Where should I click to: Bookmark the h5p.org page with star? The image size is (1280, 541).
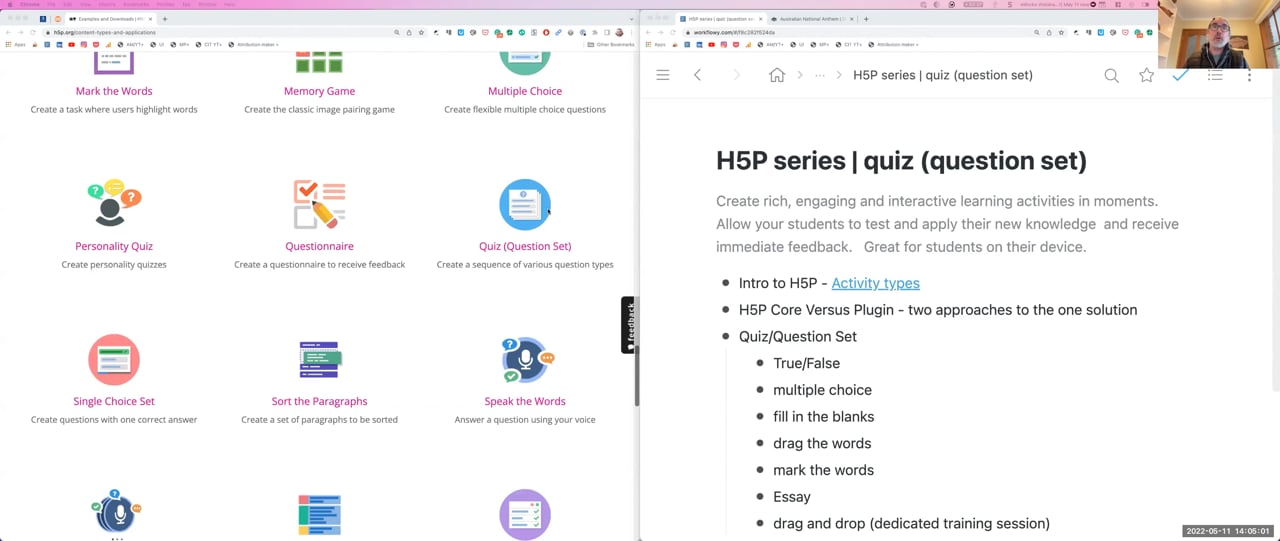(421, 32)
